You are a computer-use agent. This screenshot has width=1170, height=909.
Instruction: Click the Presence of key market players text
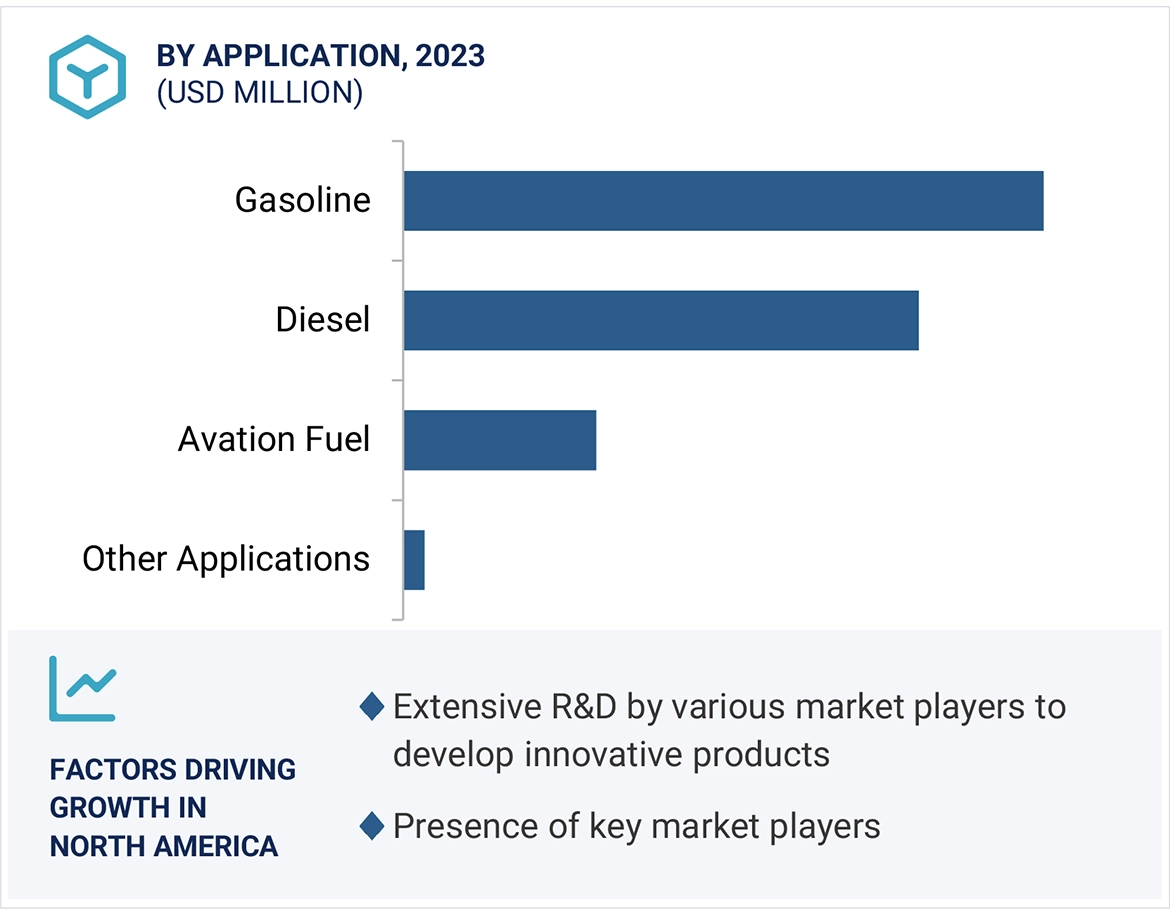[x=636, y=826]
